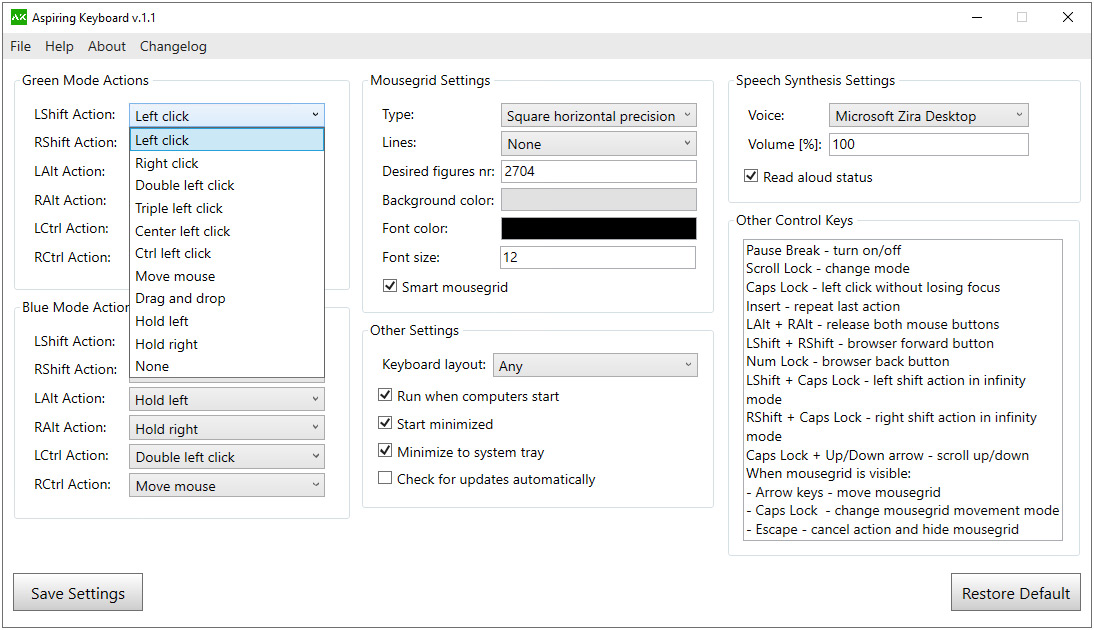Pick 'Center left click' from the list
Image resolution: width=1094 pixels, height=630 pixels.
(227, 231)
